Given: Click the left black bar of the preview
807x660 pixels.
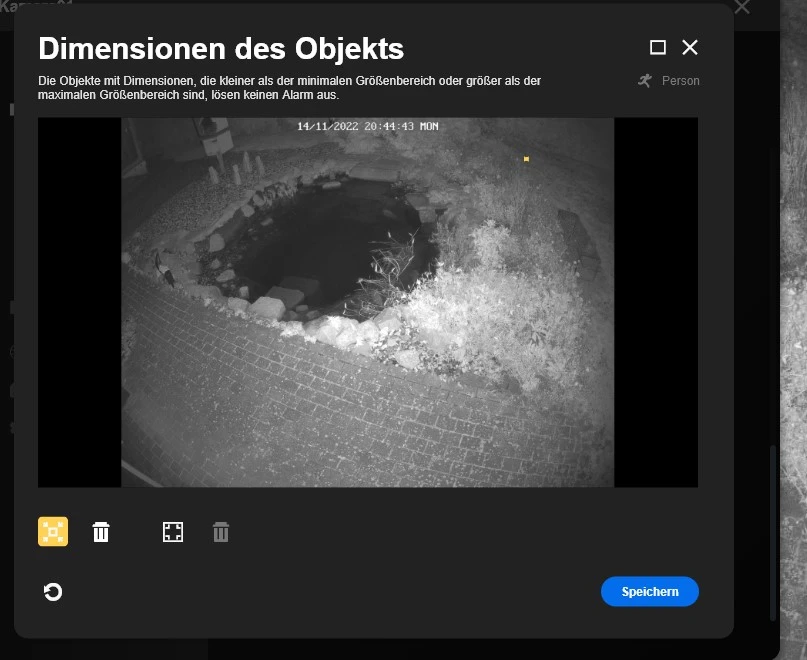Looking at the screenshot, I should [79, 300].
